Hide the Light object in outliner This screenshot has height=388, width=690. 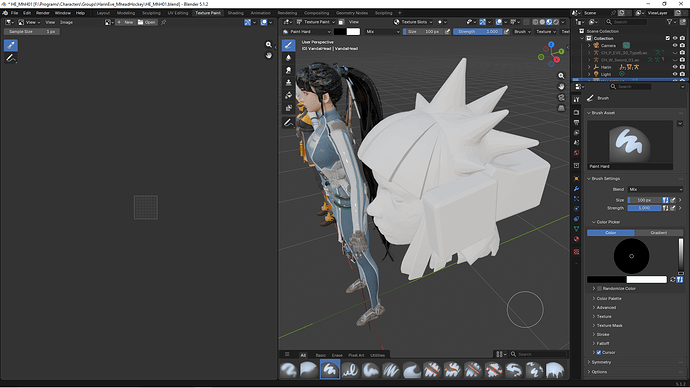pos(675,74)
